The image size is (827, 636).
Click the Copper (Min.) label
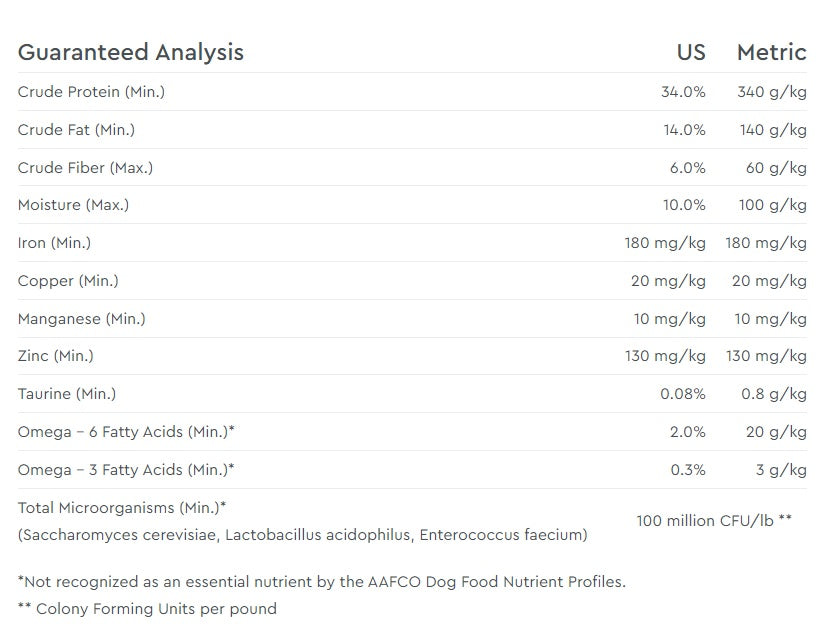(68, 281)
